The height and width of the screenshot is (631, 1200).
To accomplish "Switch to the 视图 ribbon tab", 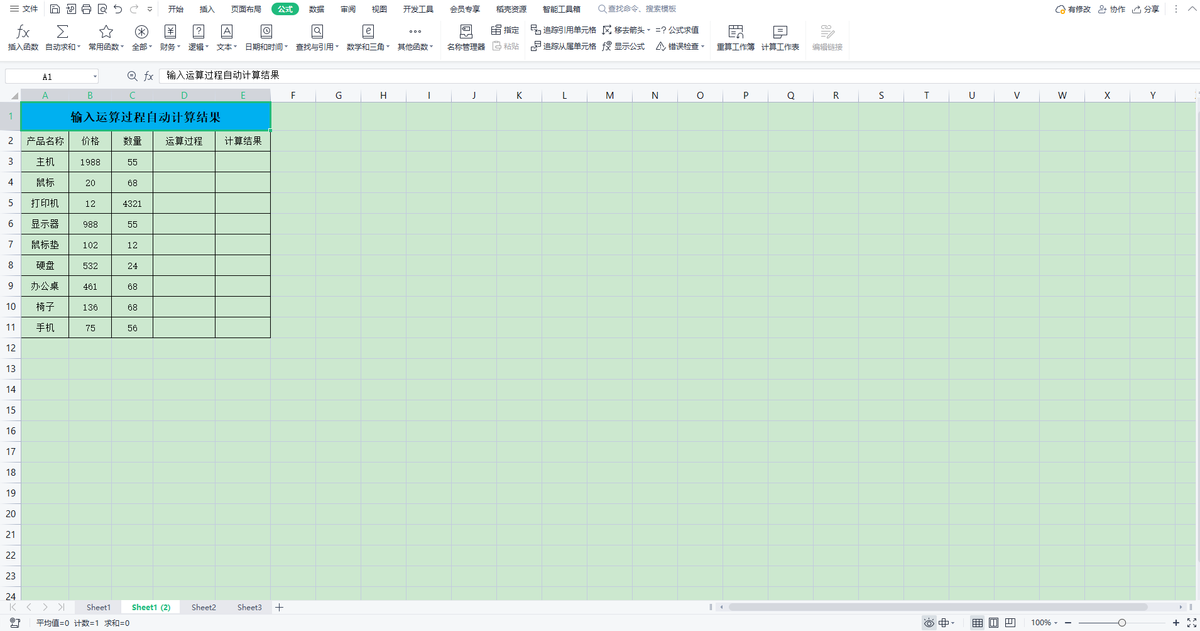I will point(379,8).
